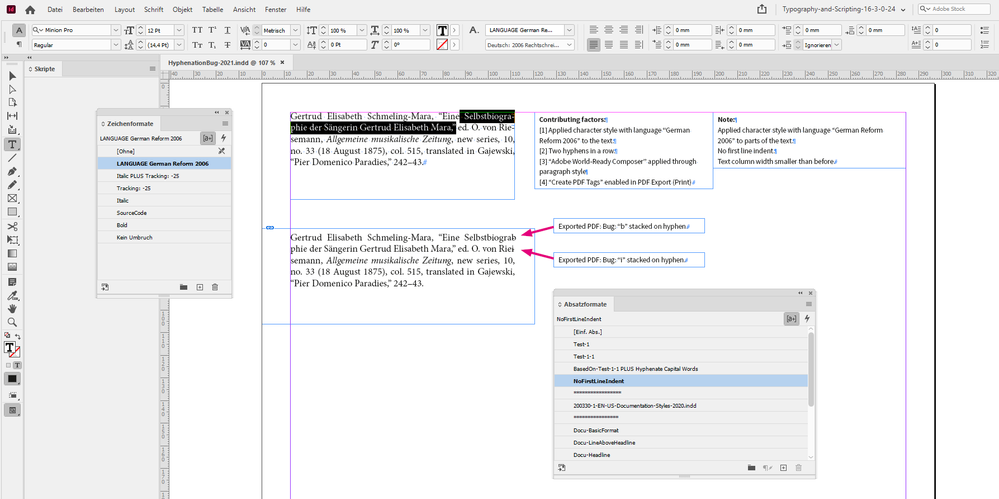Image resolution: width=999 pixels, height=499 pixels.
Task: Open the font size 12 Pt dropdown
Action: tap(179, 30)
